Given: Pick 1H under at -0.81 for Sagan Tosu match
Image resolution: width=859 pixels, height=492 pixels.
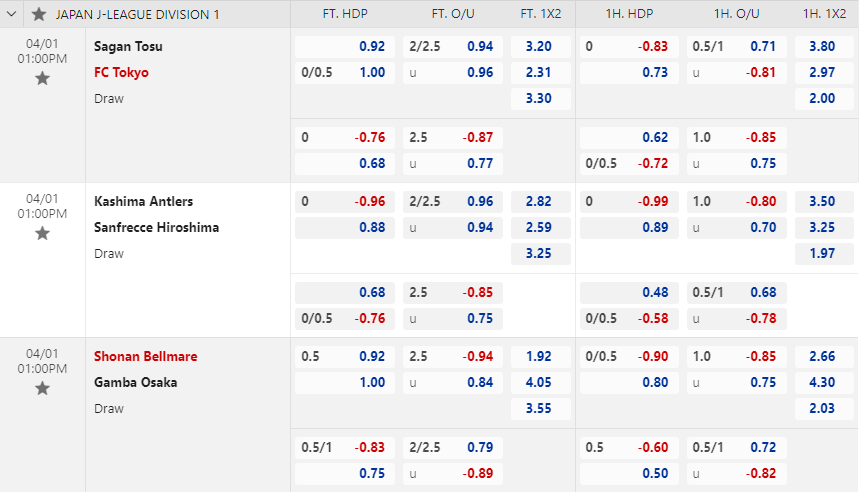Looking at the screenshot, I should click(x=737, y=72).
